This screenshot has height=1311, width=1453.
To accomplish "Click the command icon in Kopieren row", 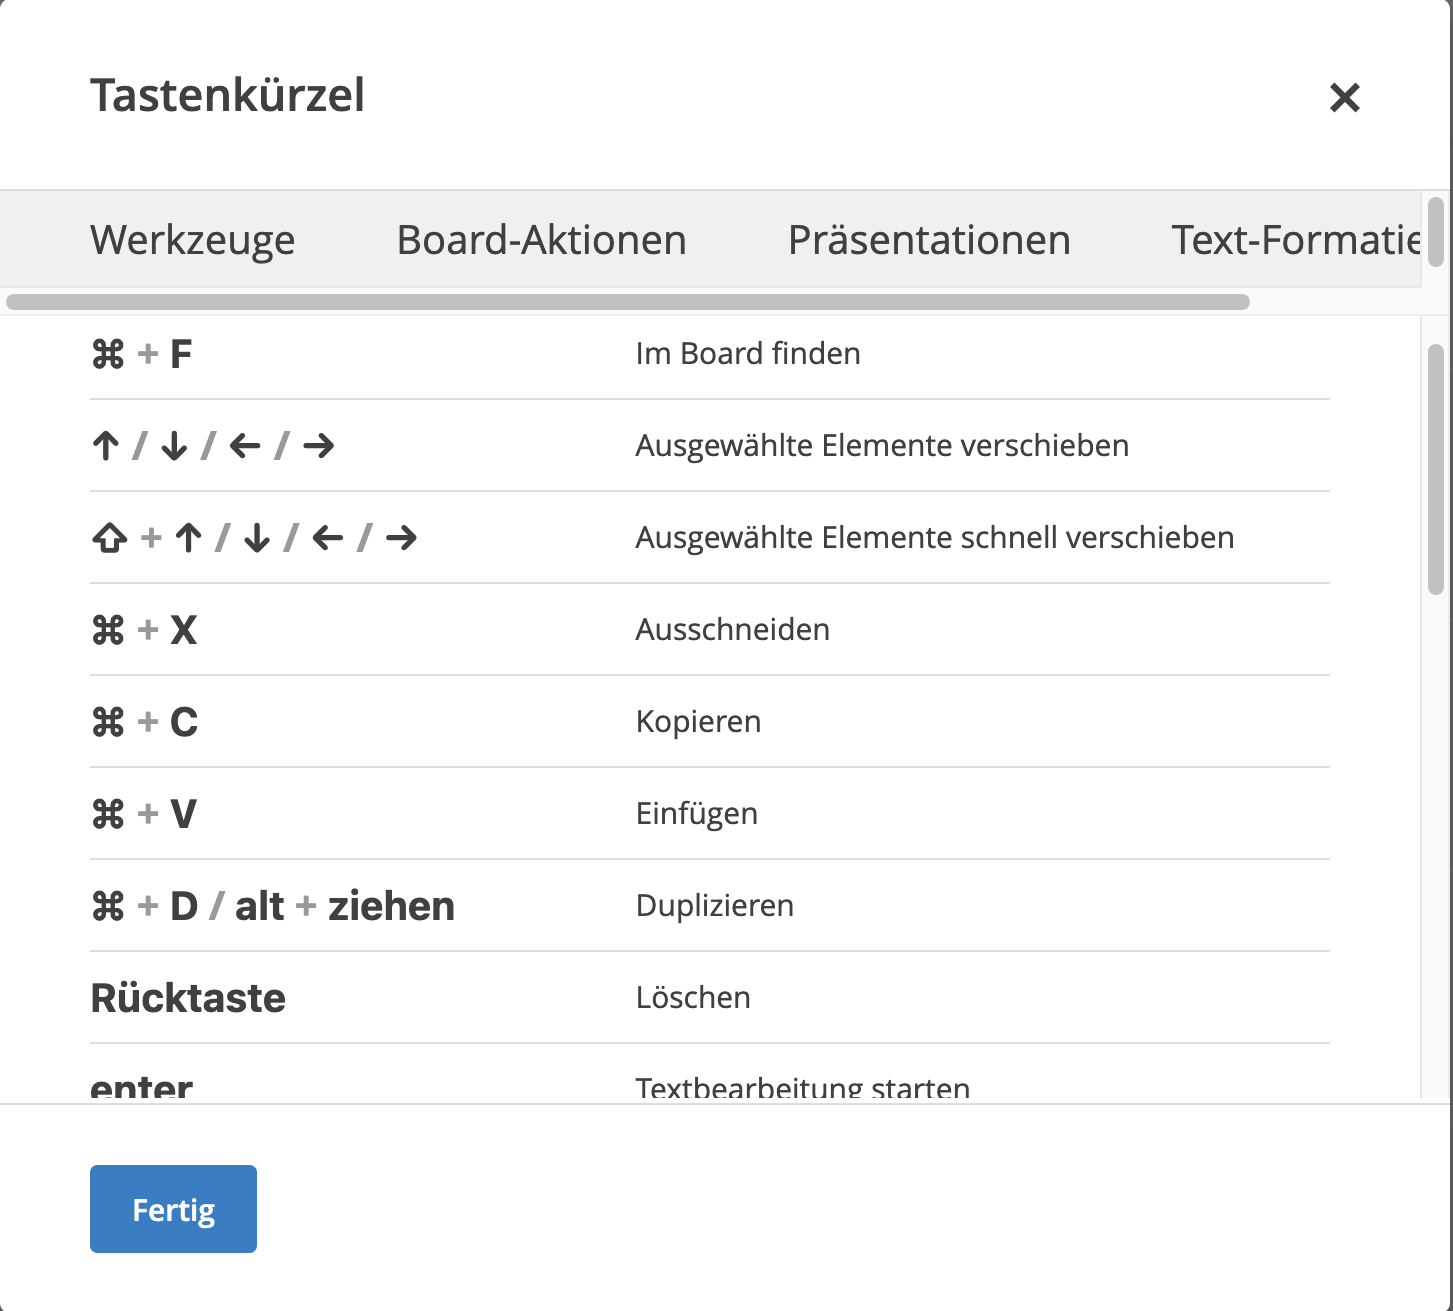I will (x=108, y=722).
